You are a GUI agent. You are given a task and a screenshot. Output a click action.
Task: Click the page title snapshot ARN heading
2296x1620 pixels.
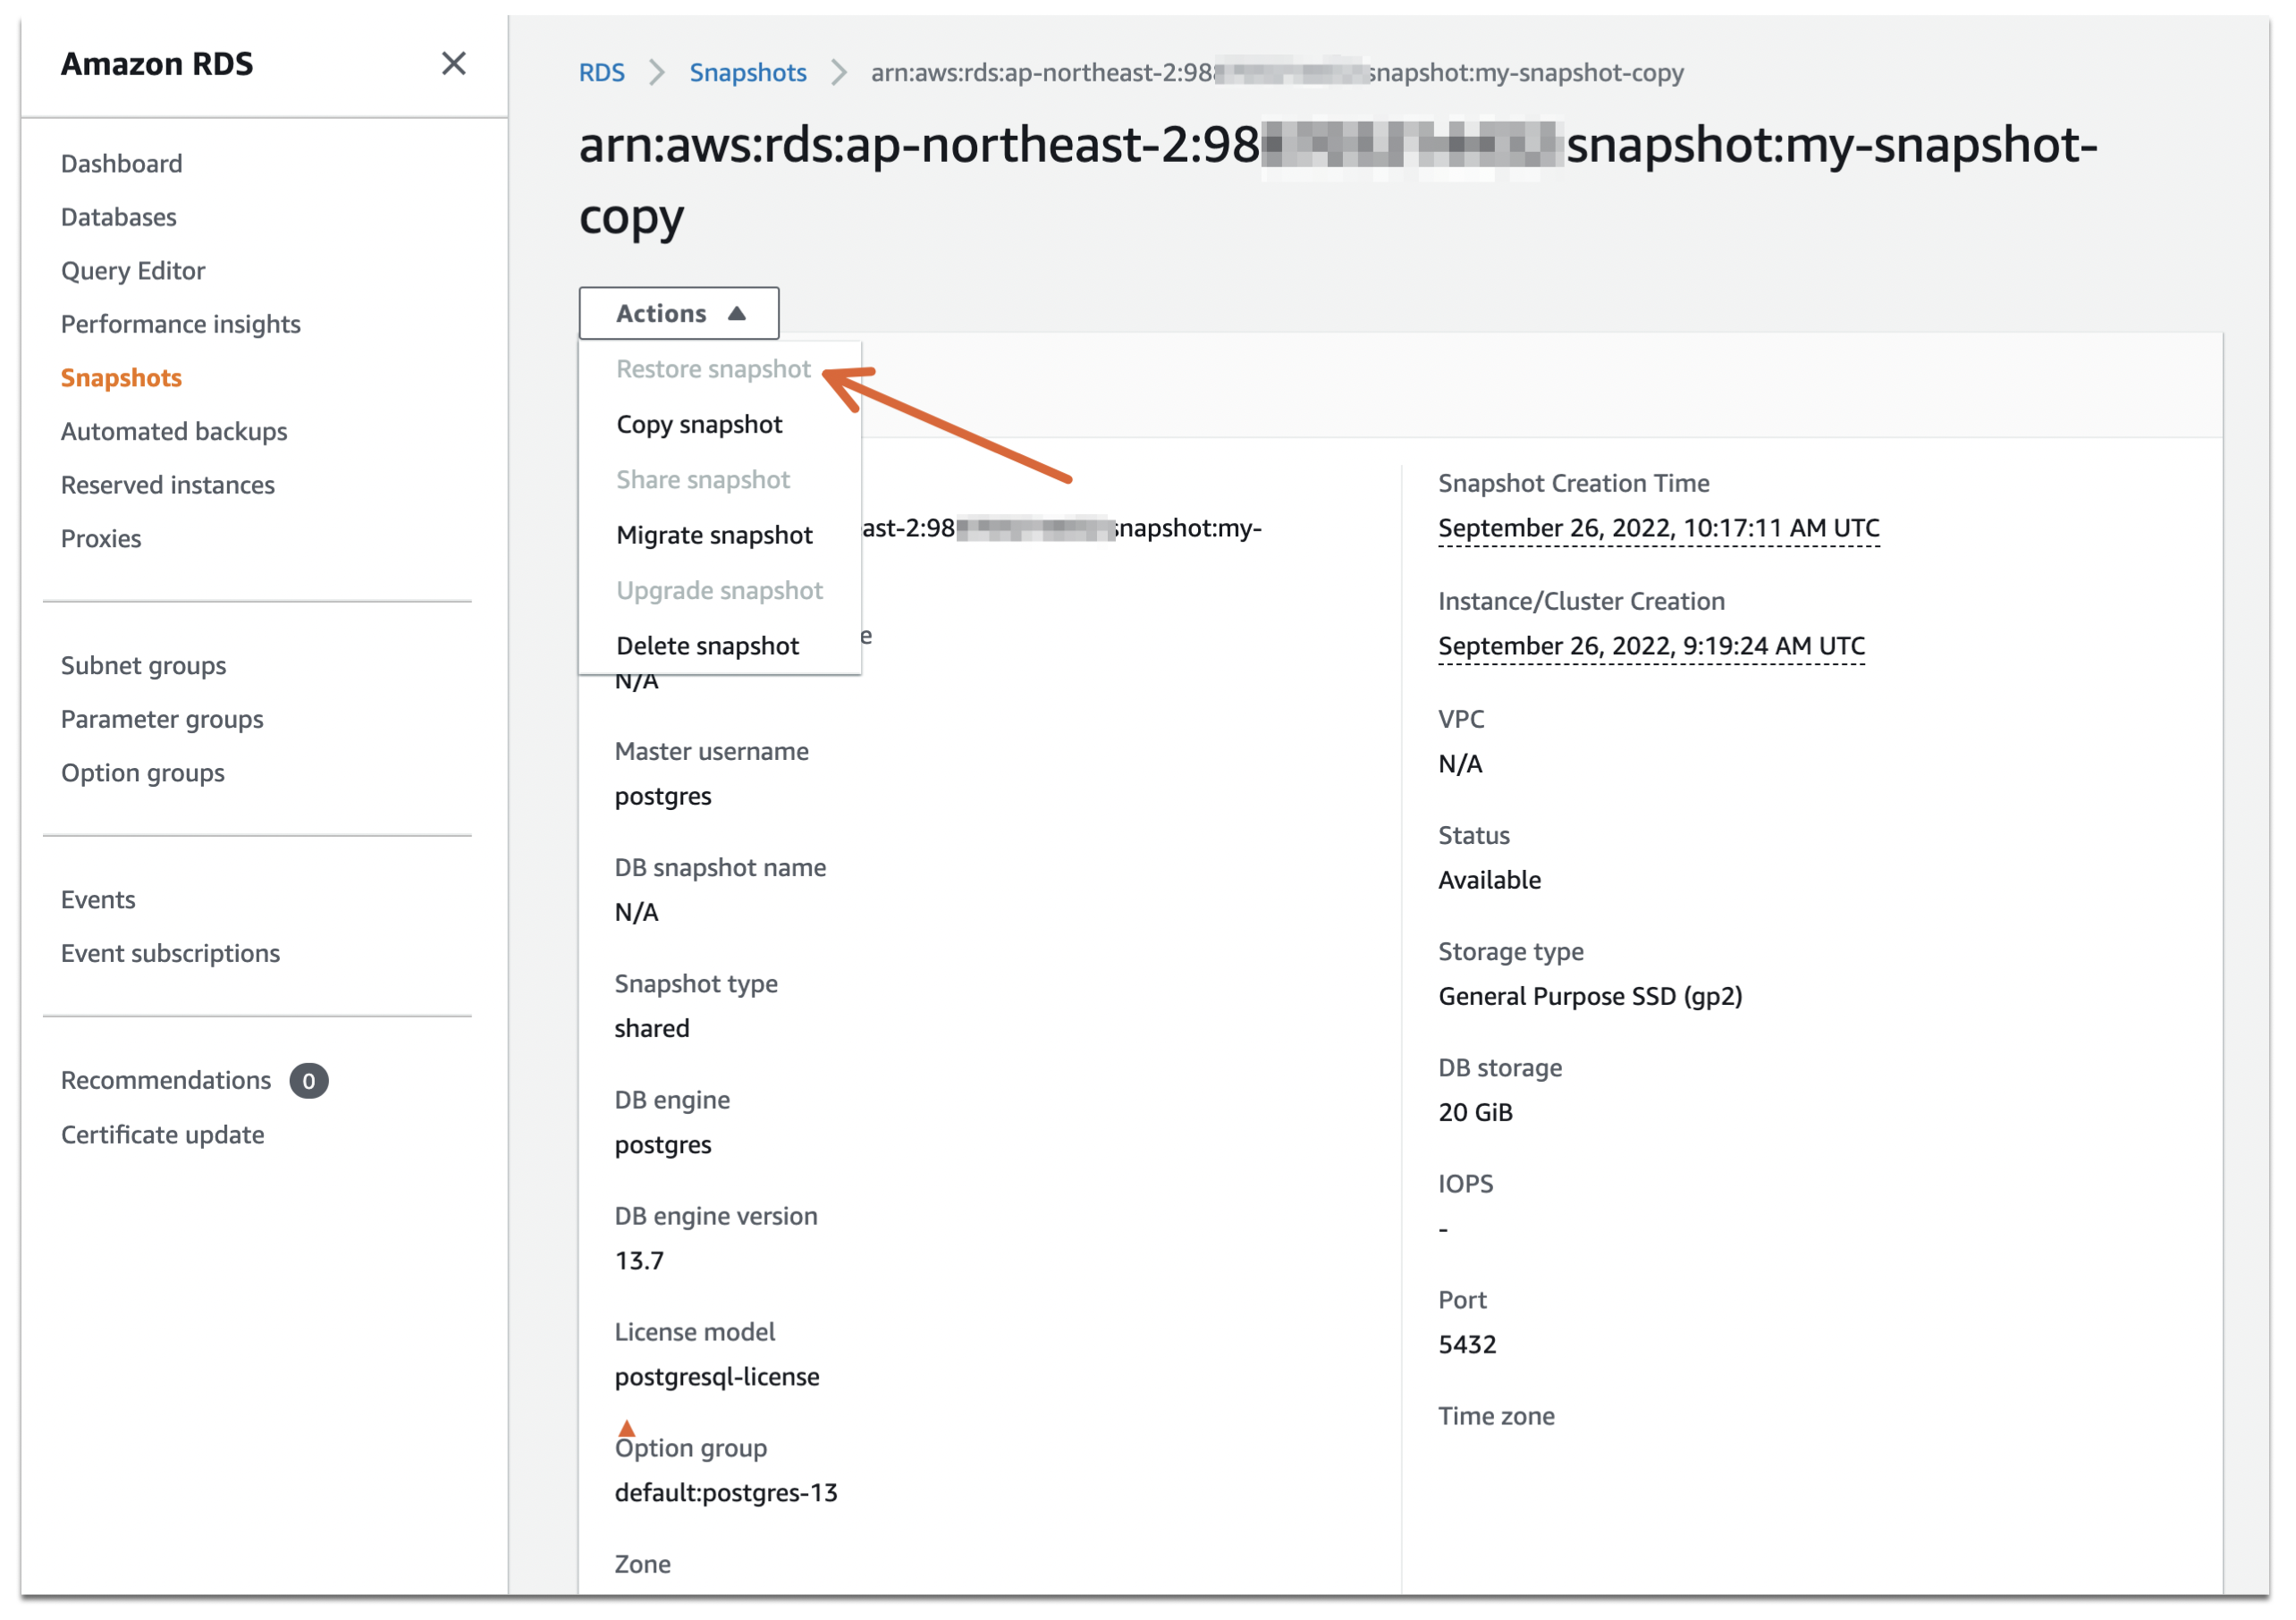click(1338, 181)
